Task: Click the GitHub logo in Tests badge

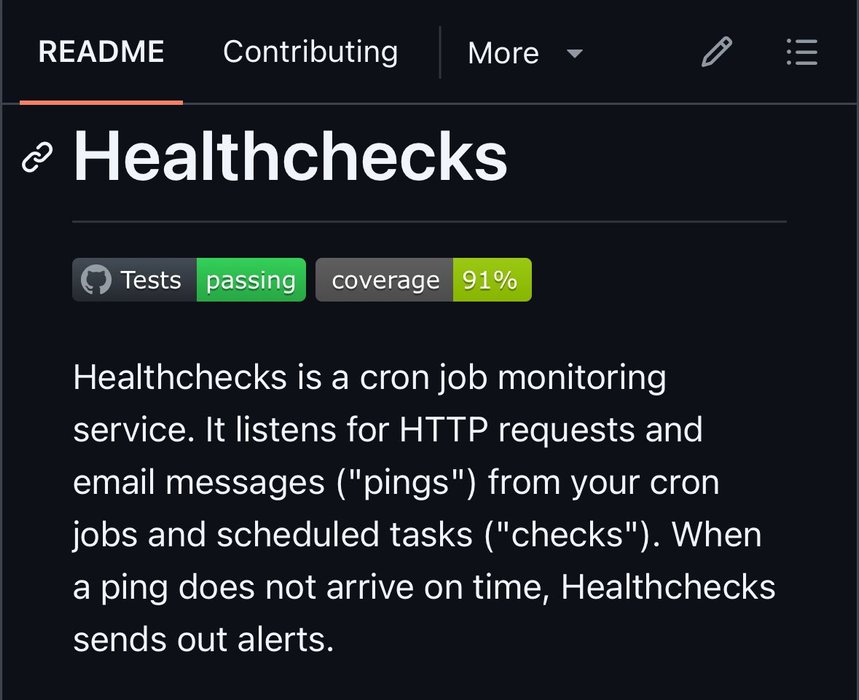Action: click(x=95, y=280)
